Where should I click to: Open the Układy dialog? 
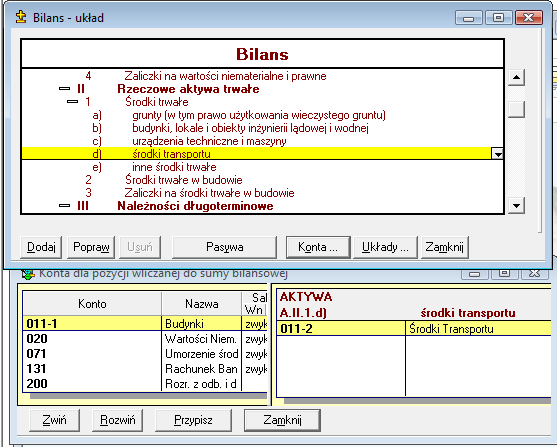tap(385, 247)
